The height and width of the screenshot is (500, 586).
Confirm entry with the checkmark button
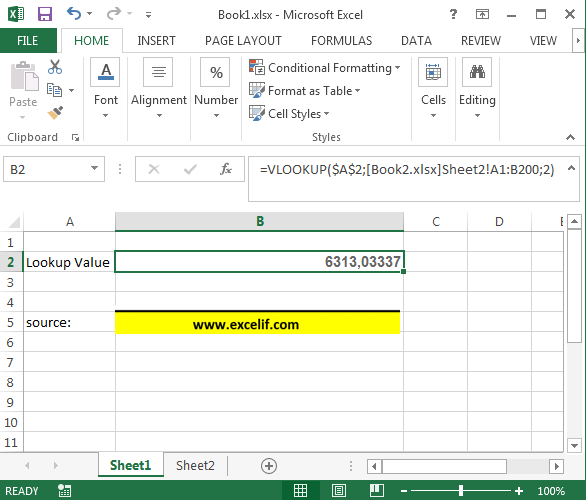click(x=190, y=169)
